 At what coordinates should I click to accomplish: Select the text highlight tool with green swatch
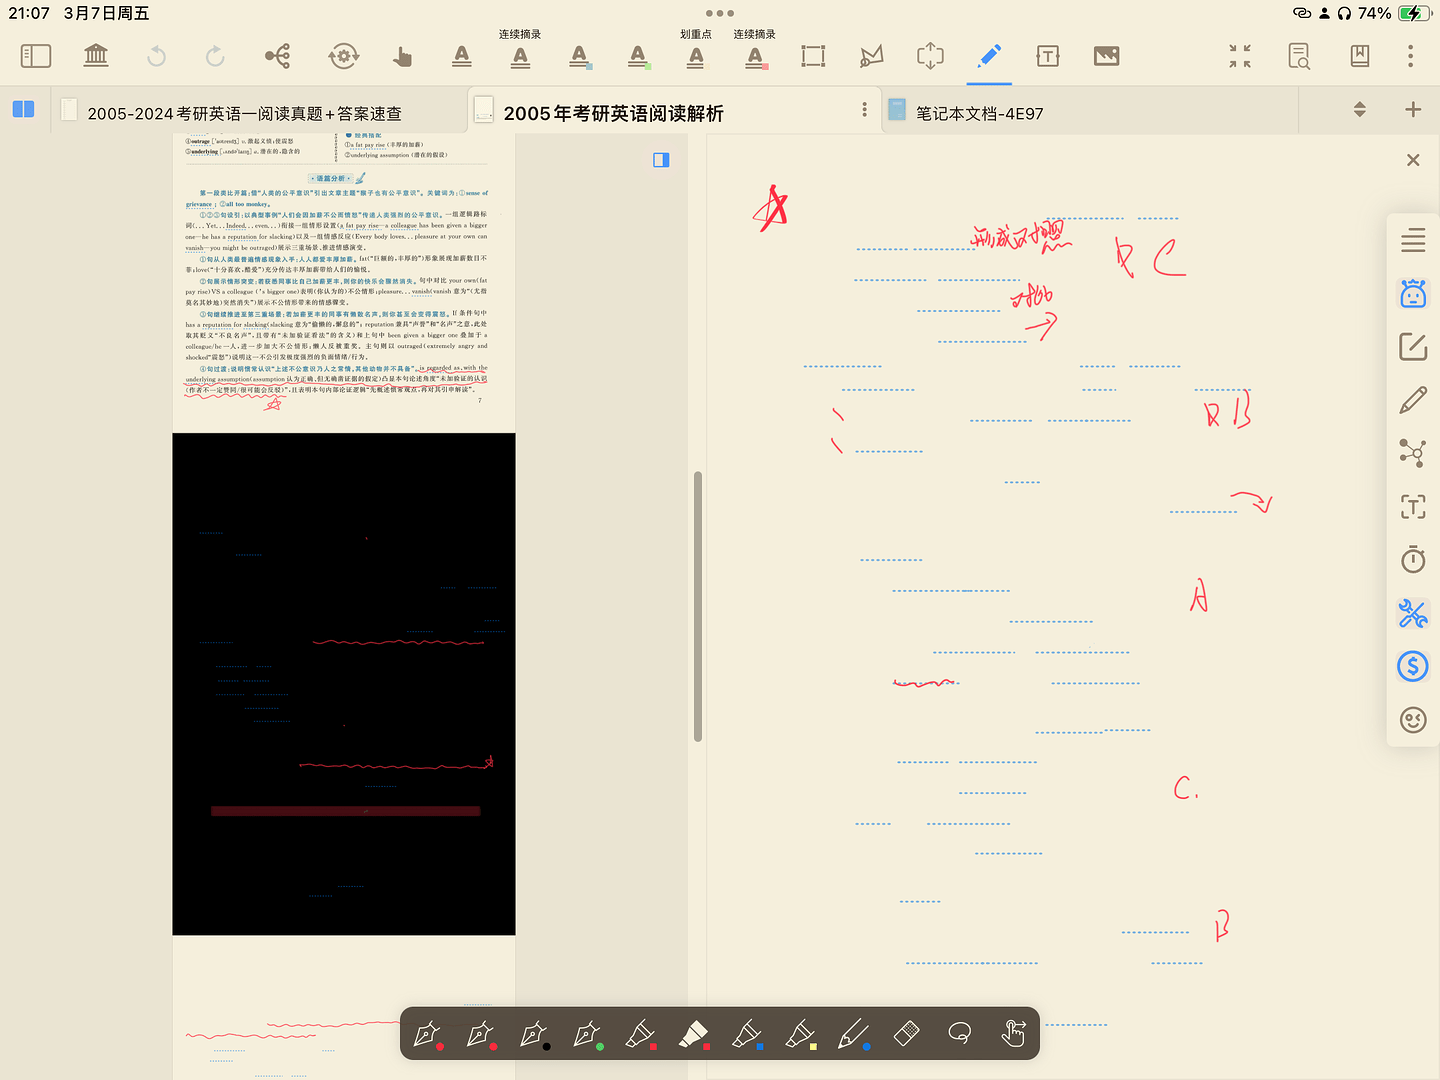tap(638, 56)
